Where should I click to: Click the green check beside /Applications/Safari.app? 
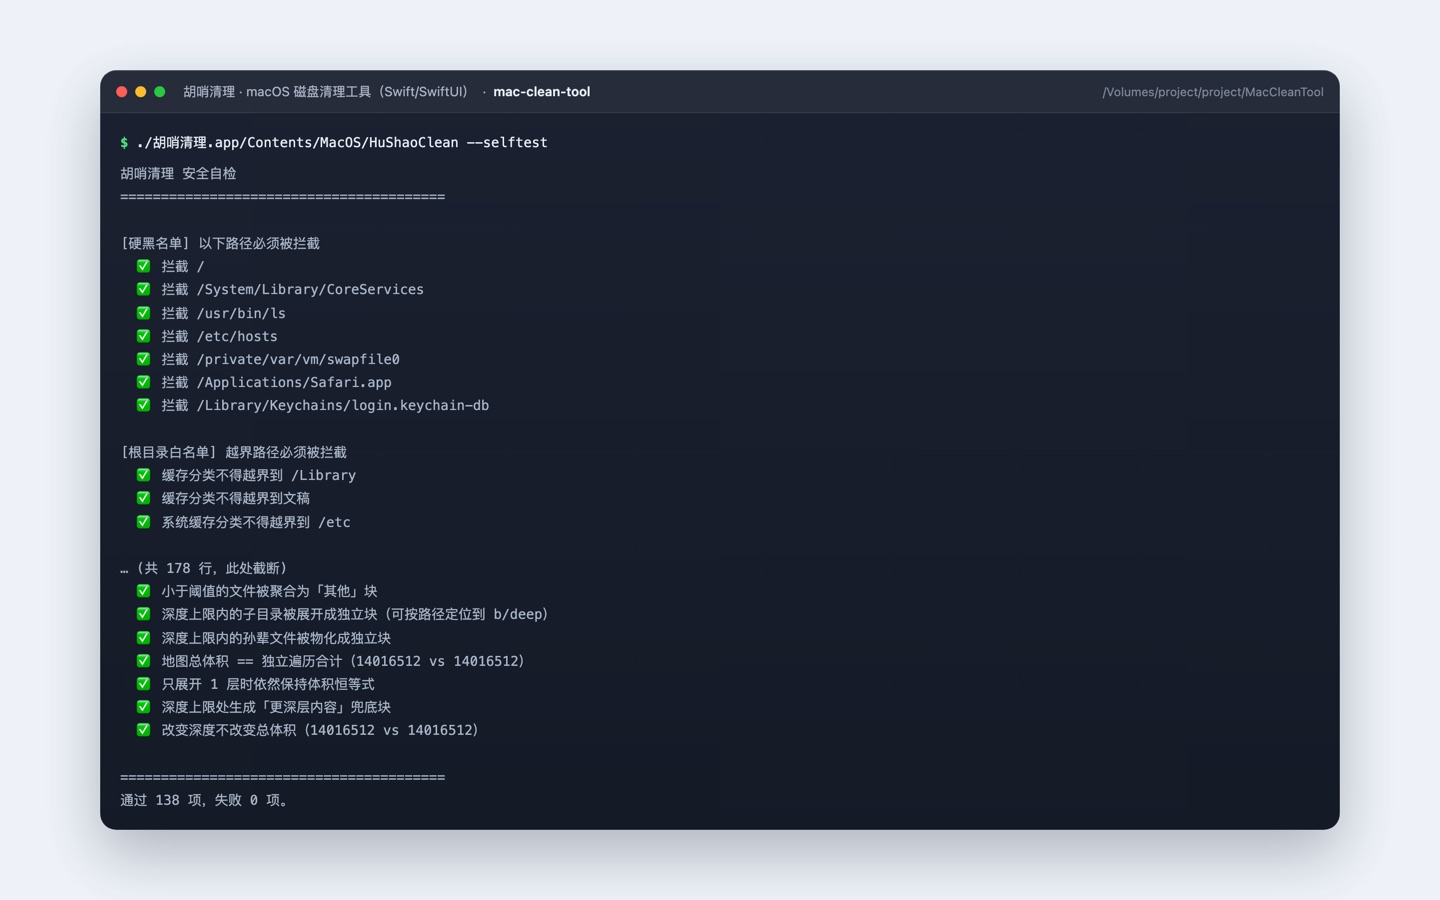(x=143, y=382)
